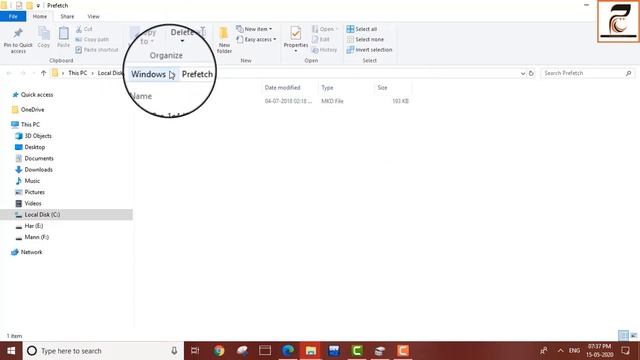640x360 pixels.
Task: Switch to details view icon in status bar
Action: 623,336
